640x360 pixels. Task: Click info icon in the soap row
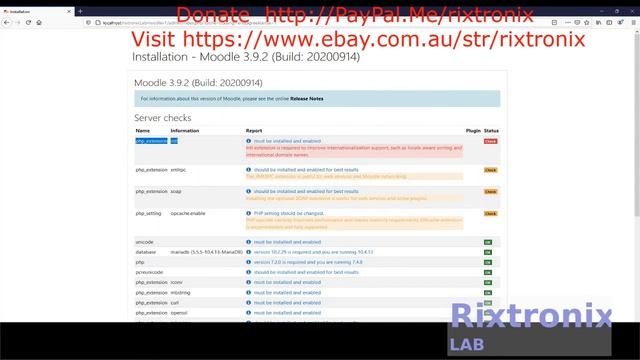248,191
